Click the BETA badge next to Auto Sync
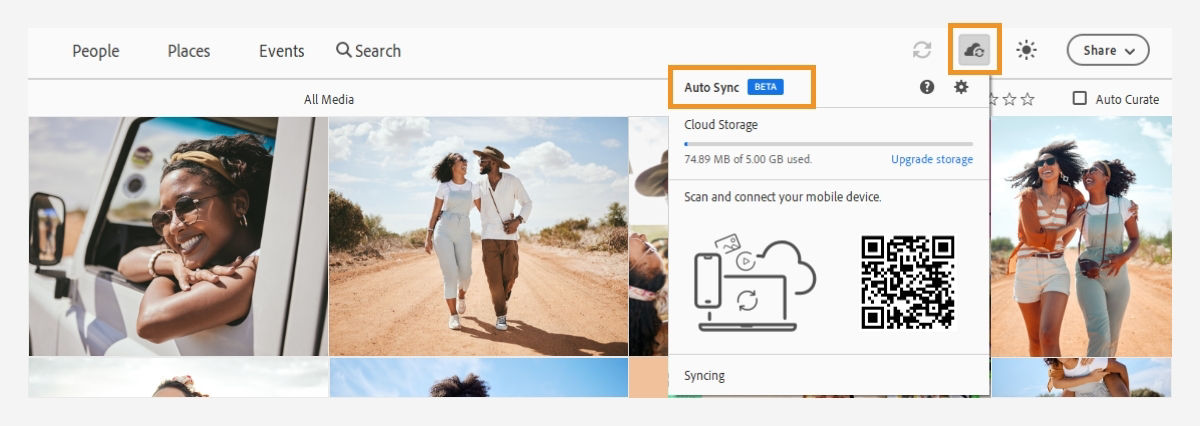This screenshot has height=426, width=1200. (x=766, y=87)
